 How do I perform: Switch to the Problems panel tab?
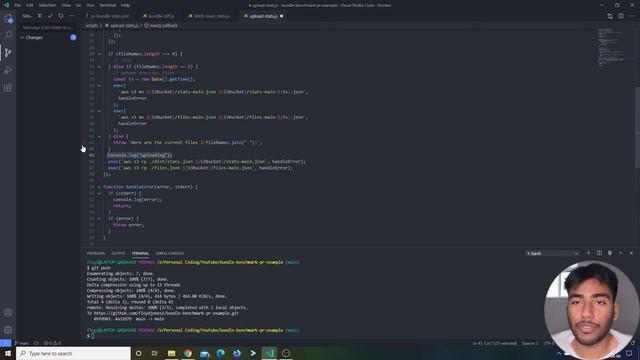click(x=96, y=253)
